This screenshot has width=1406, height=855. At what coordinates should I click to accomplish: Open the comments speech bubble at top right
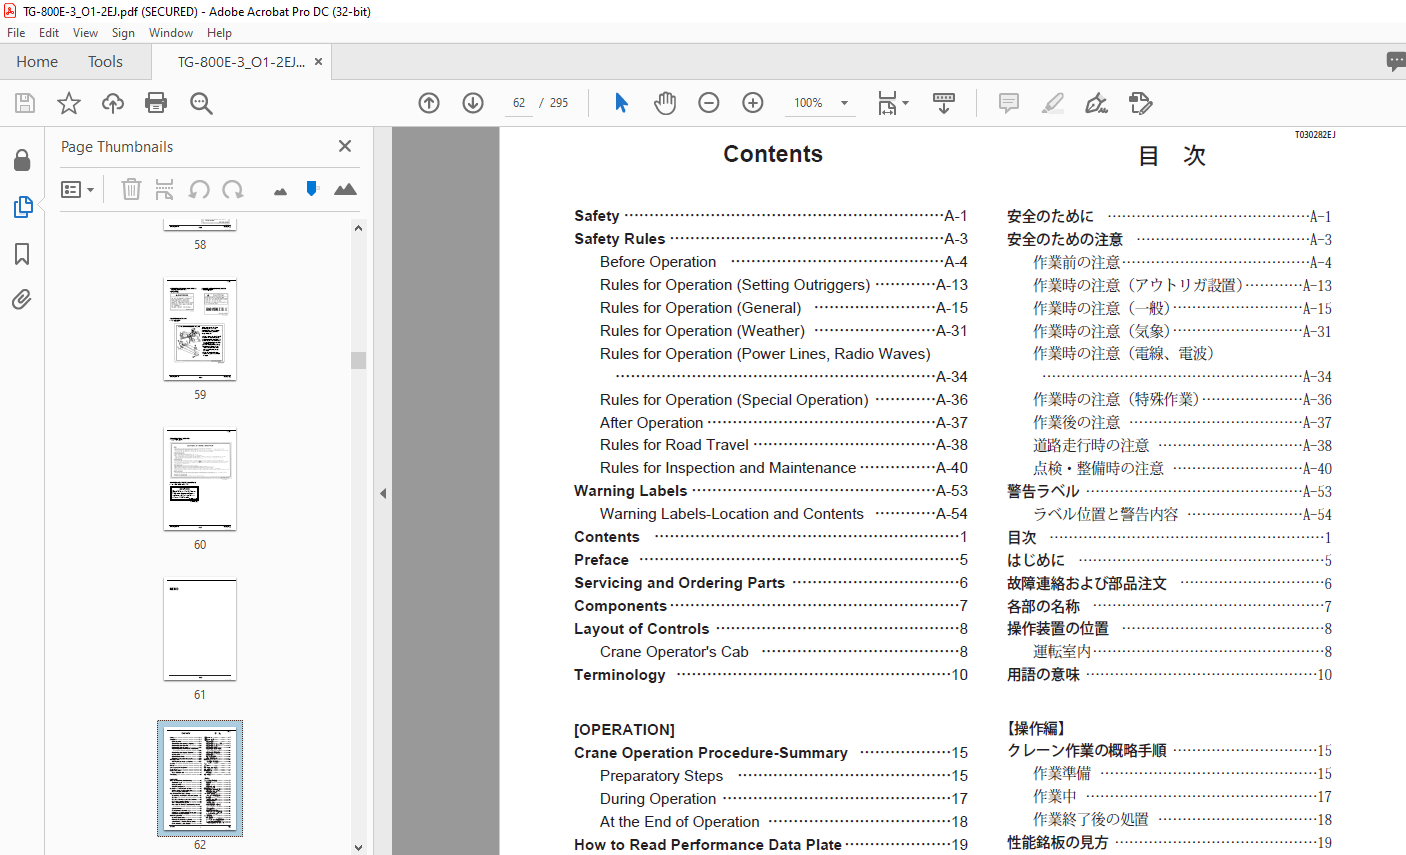[1396, 62]
